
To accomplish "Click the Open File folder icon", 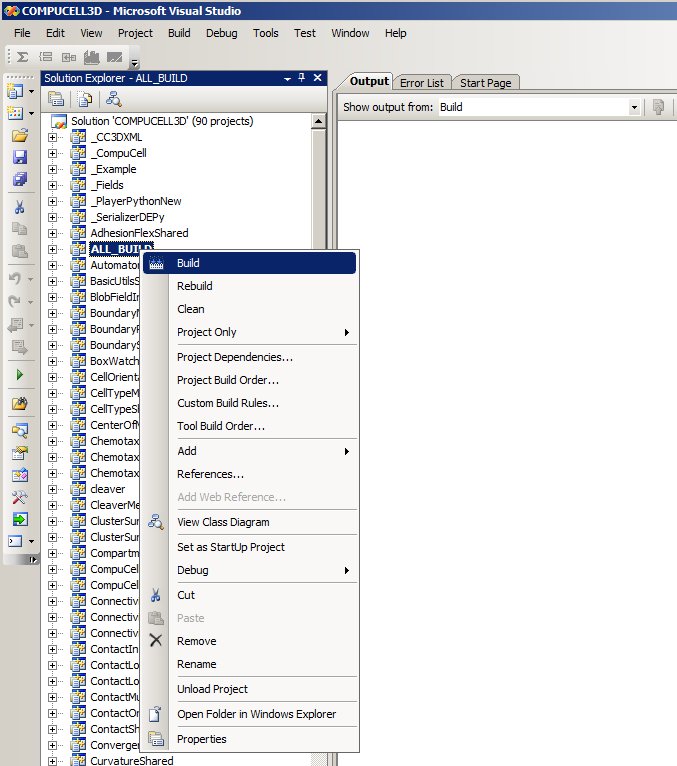I will click(x=19, y=135).
